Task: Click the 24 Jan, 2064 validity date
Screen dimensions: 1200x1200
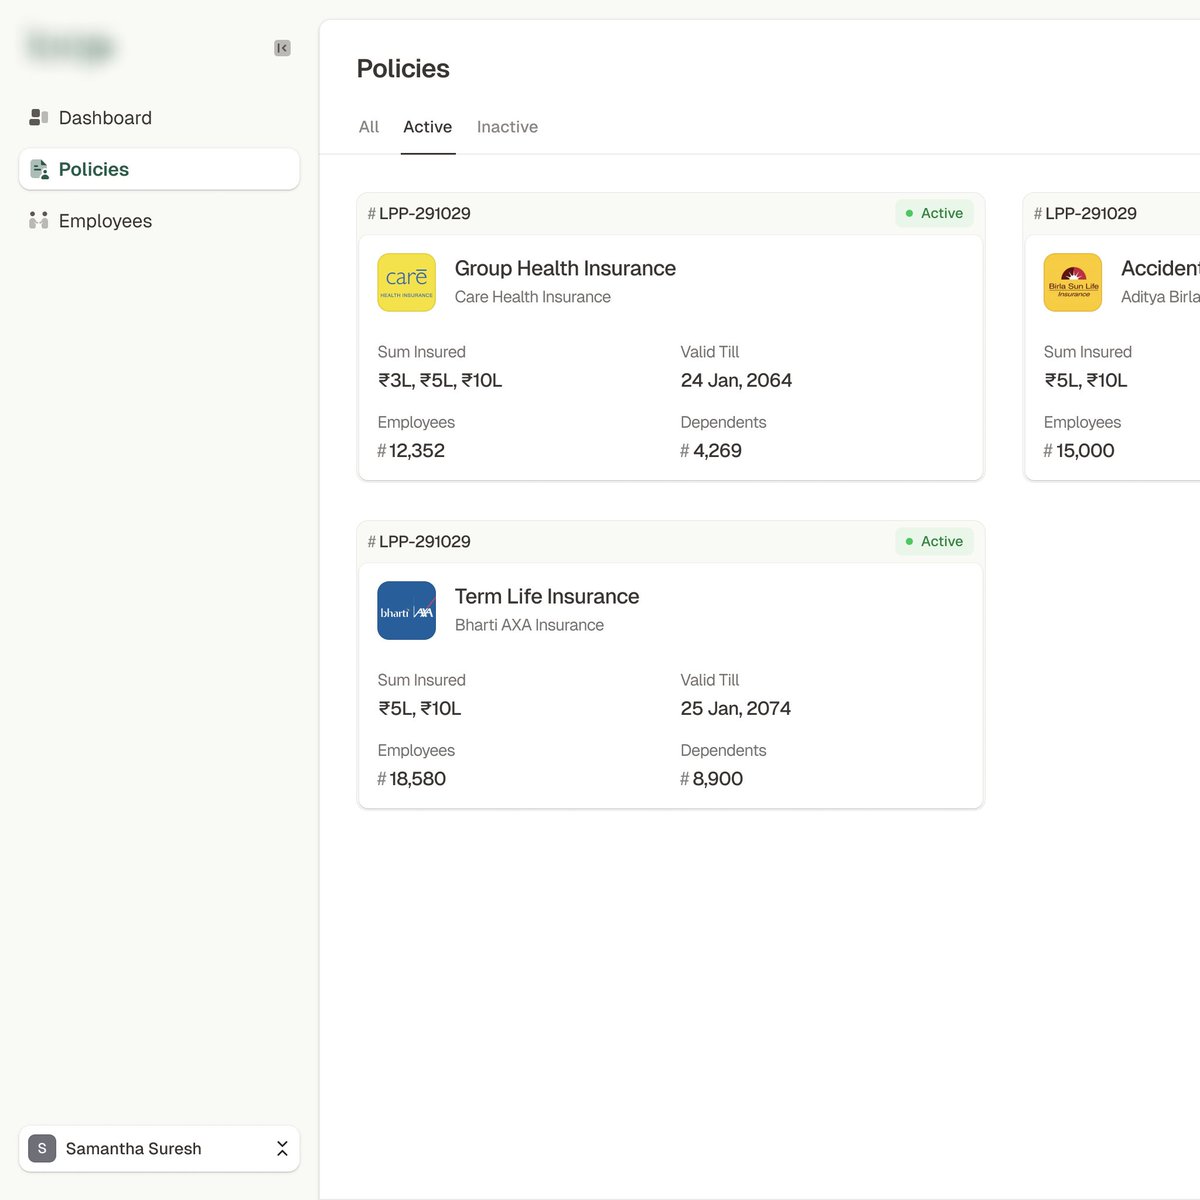Action: [x=736, y=380]
